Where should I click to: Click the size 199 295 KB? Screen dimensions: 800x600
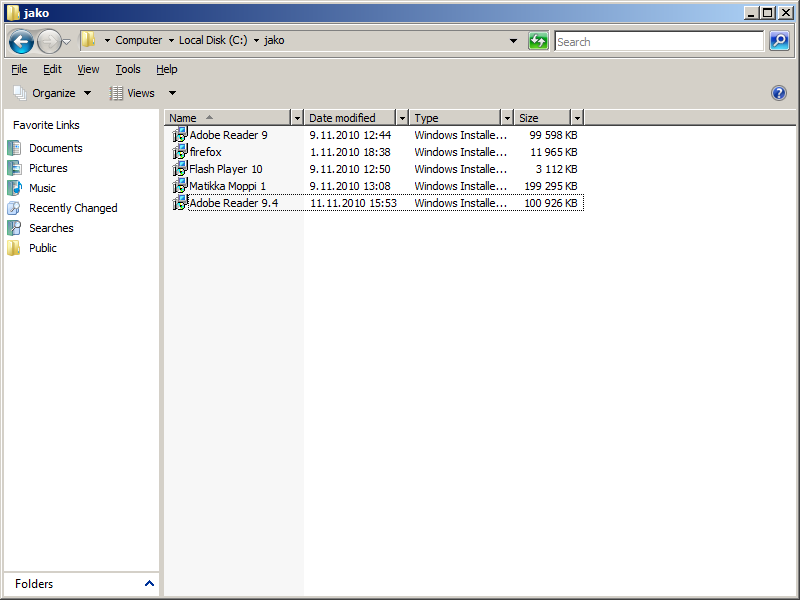(x=551, y=186)
